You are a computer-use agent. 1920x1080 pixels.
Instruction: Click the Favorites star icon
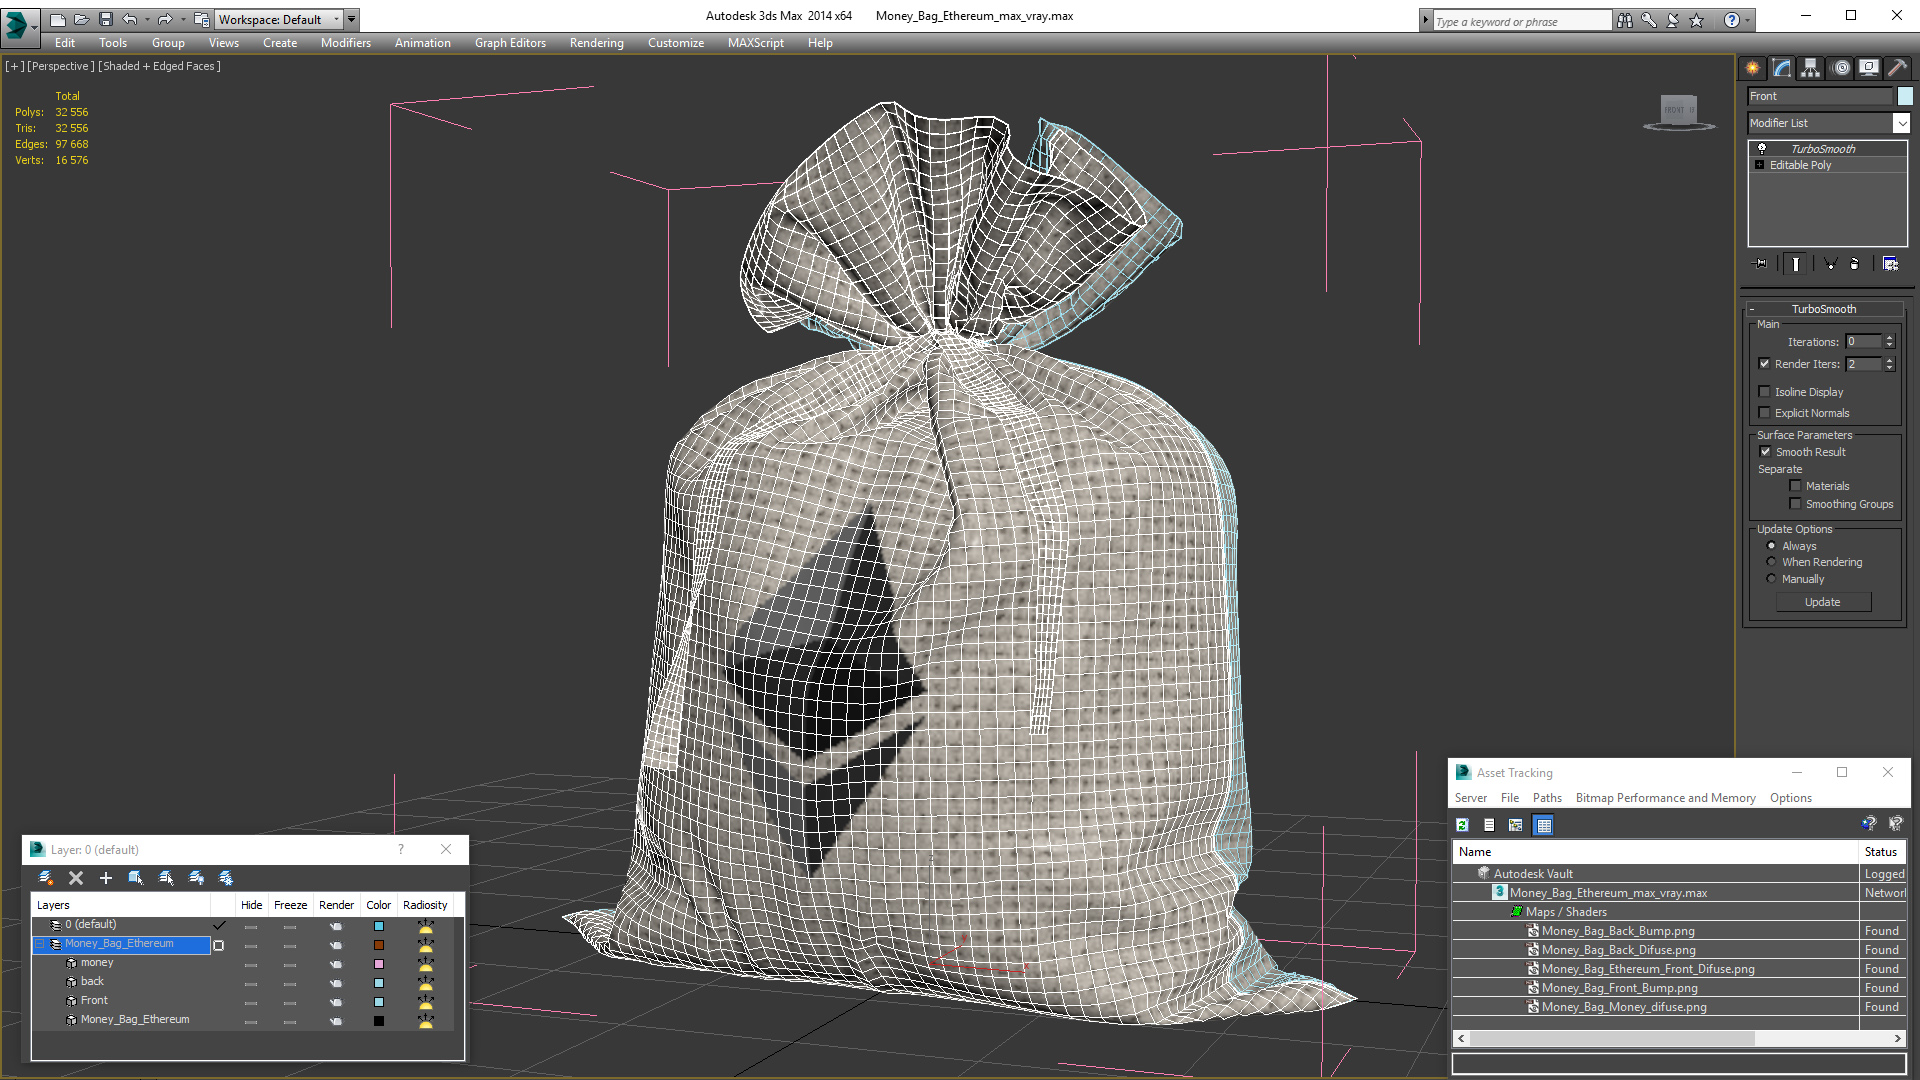pyautogui.click(x=1697, y=20)
